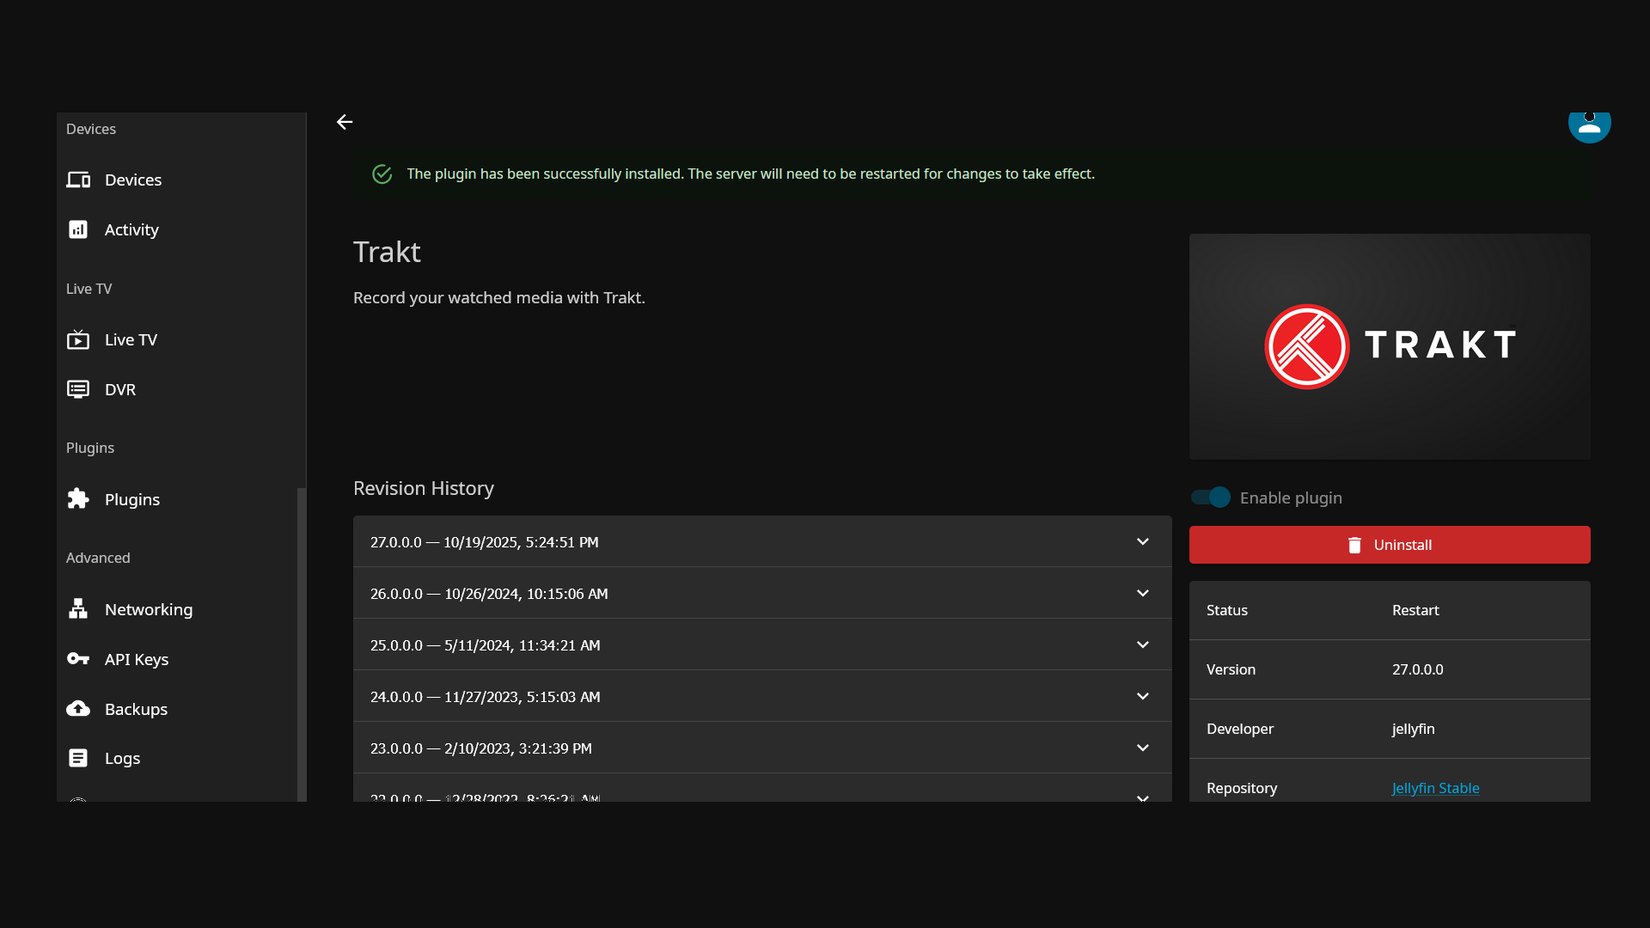Uninstall the Trakt plugin
This screenshot has height=928, width=1650.
coord(1389,545)
